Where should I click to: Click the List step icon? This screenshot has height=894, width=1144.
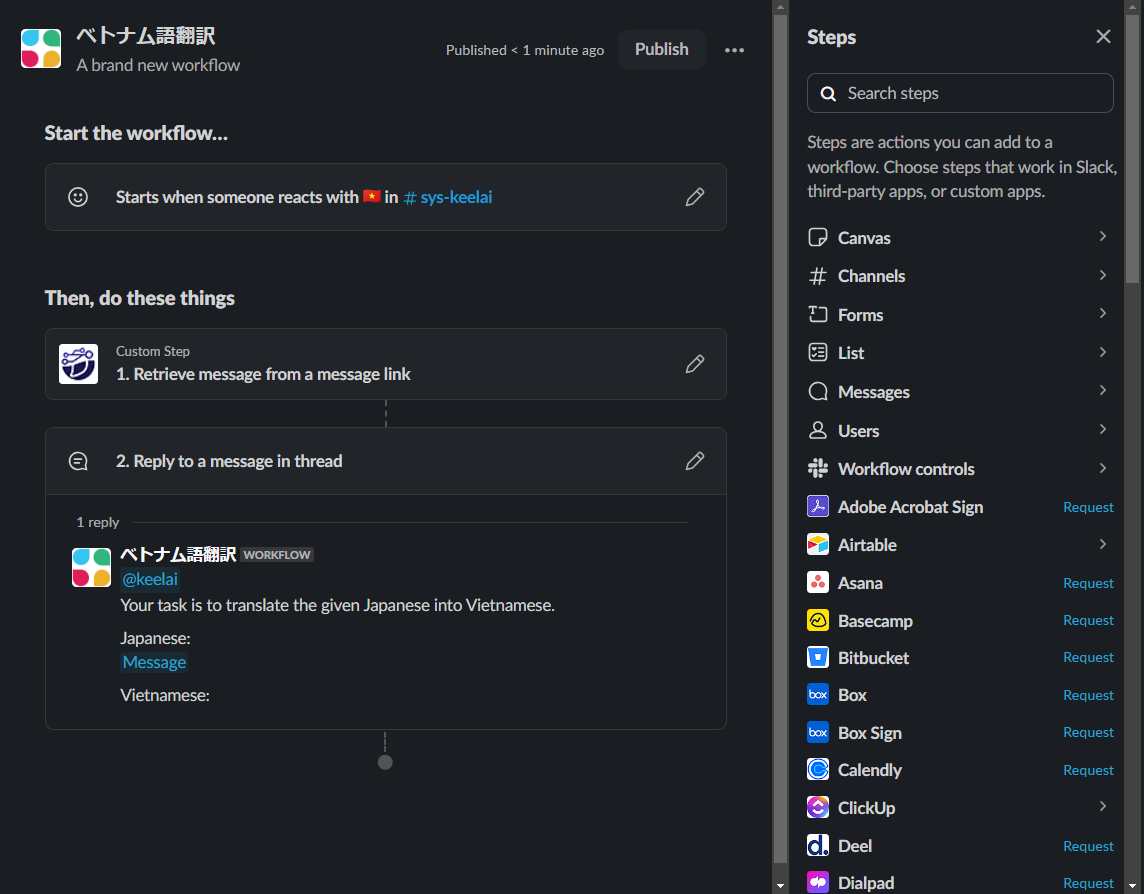[x=818, y=352]
